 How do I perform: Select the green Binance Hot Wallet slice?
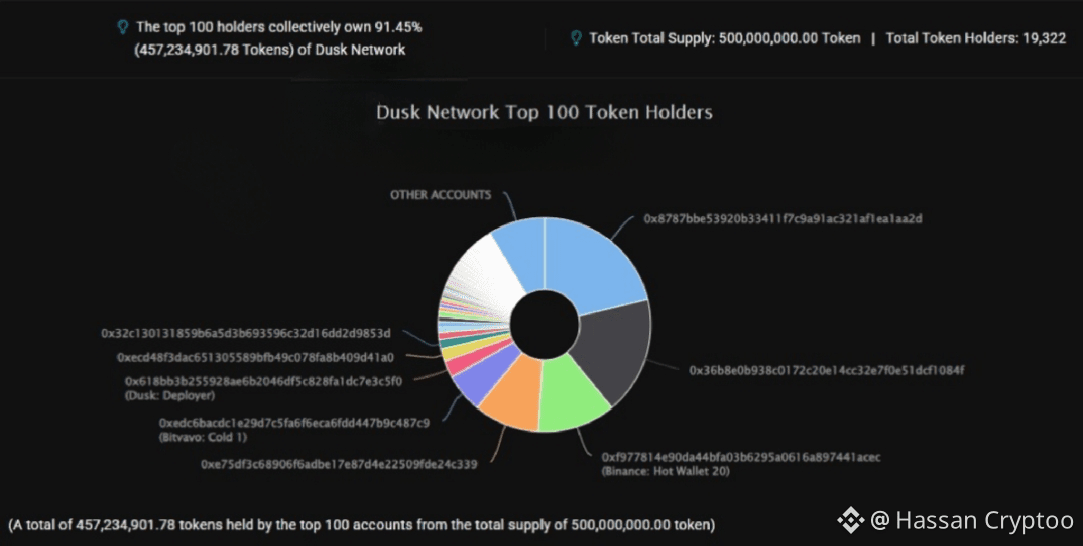pyautogui.click(x=571, y=395)
